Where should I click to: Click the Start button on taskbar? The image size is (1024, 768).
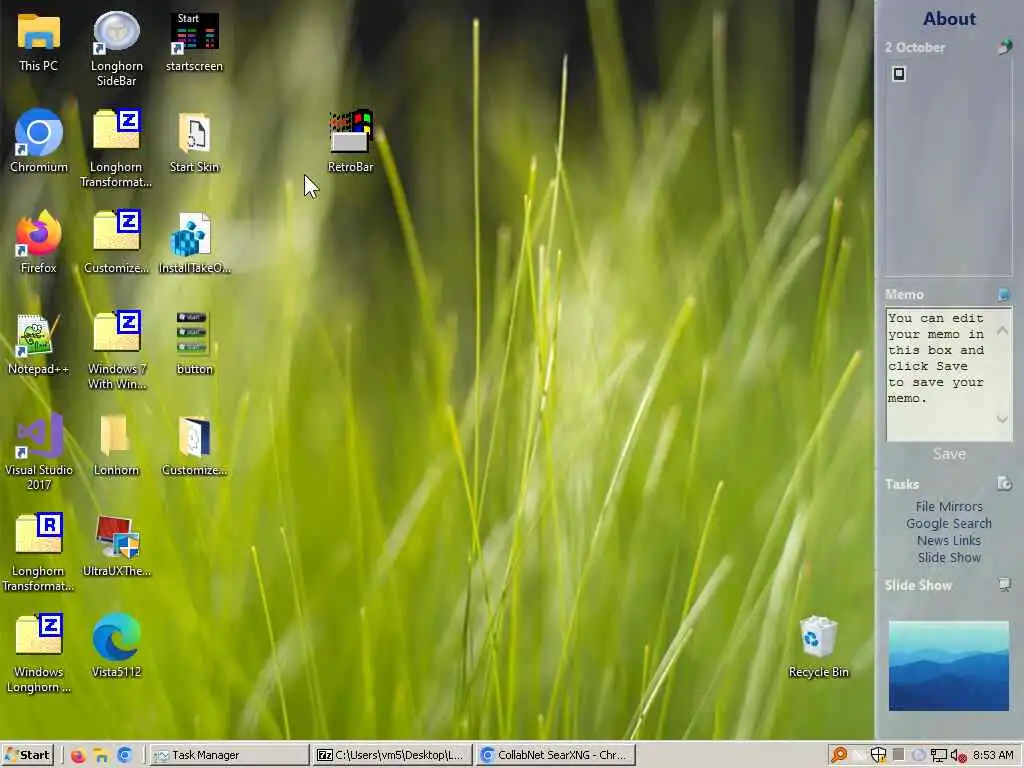(27, 755)
